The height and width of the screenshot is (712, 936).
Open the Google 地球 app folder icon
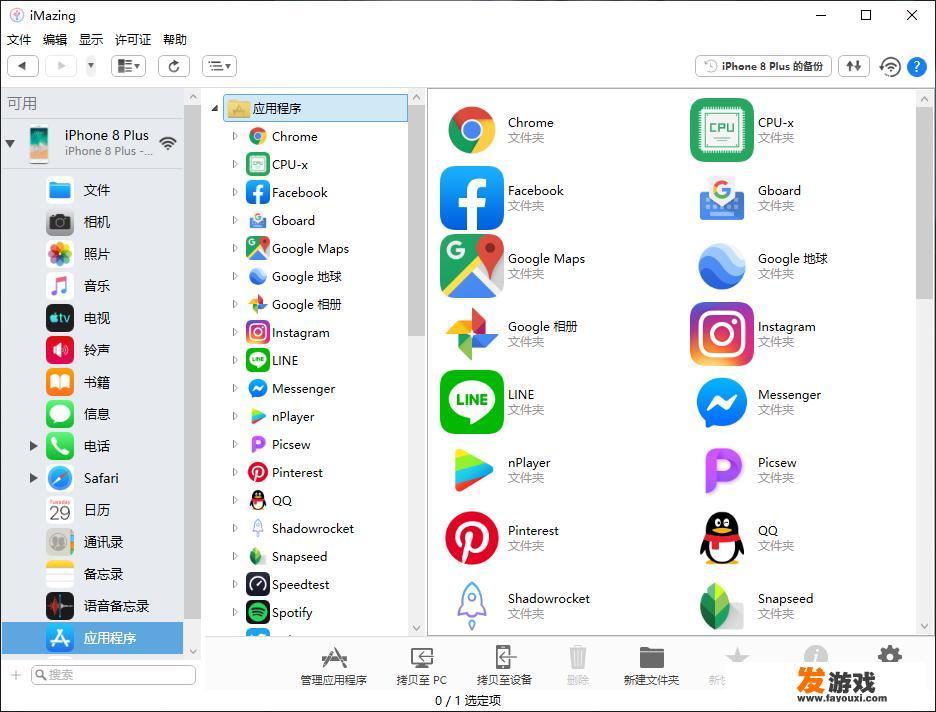722,266
